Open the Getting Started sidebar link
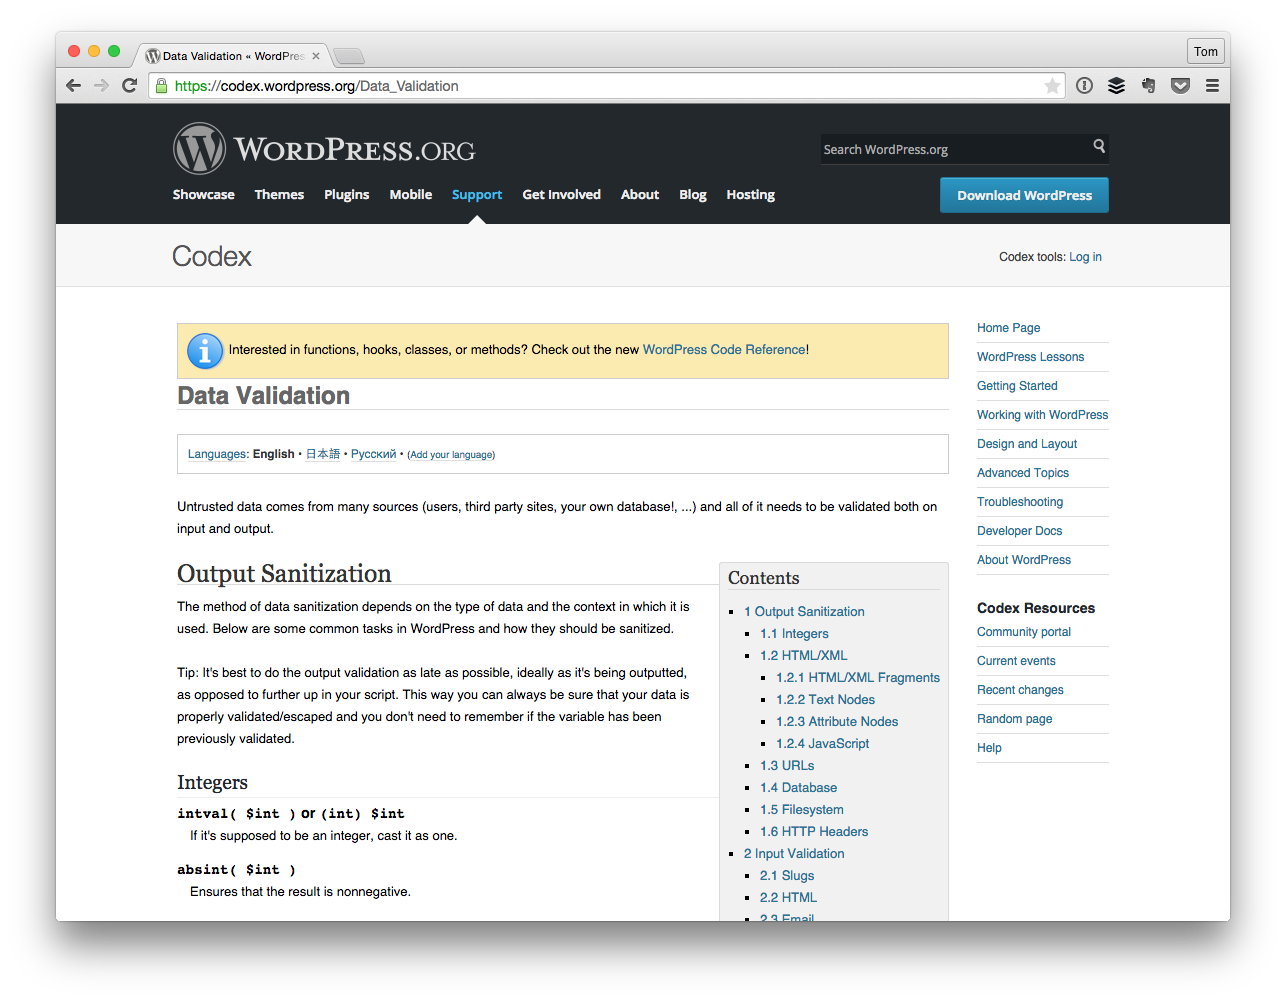The width and height of the screenshot is (1286, 1001). pos(1017,386)
